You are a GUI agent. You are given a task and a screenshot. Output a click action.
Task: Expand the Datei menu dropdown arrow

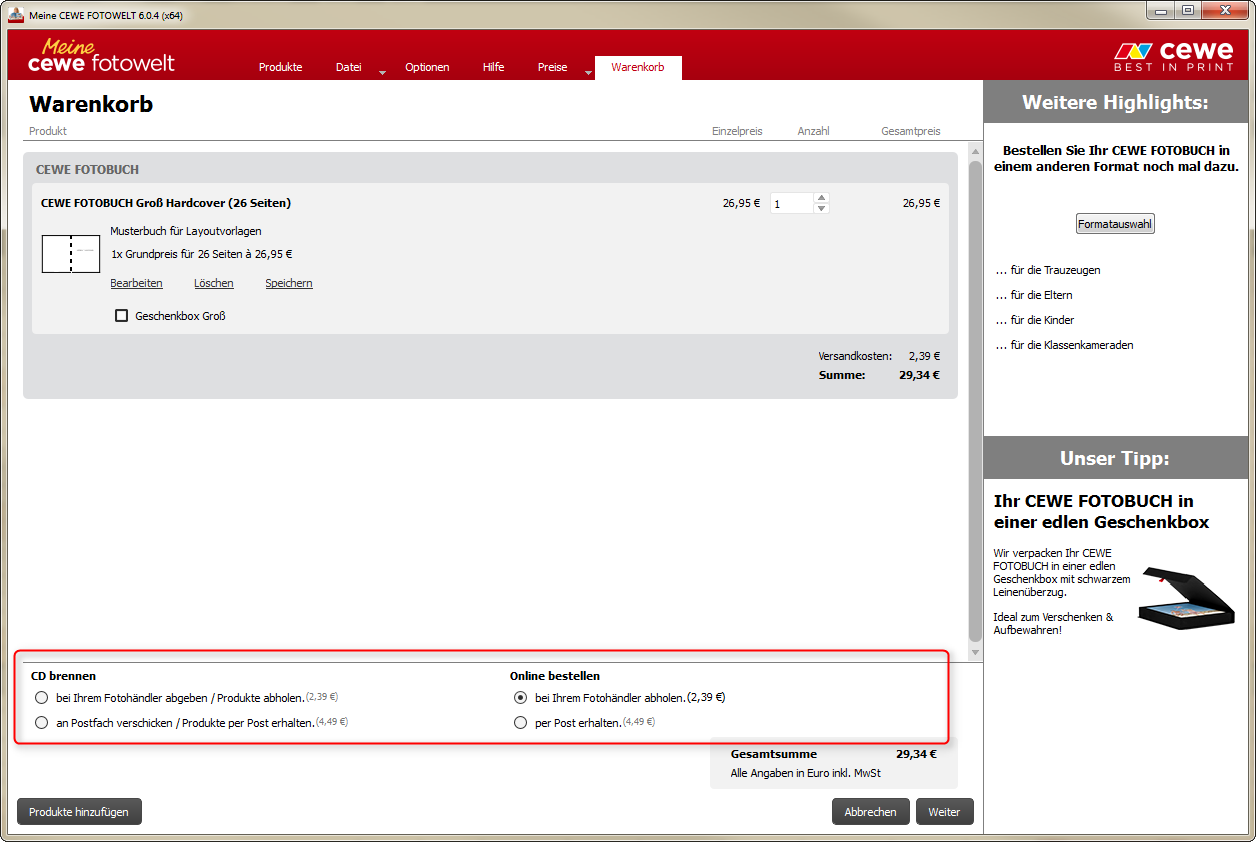pyautogui.click(x=382, y=72)
